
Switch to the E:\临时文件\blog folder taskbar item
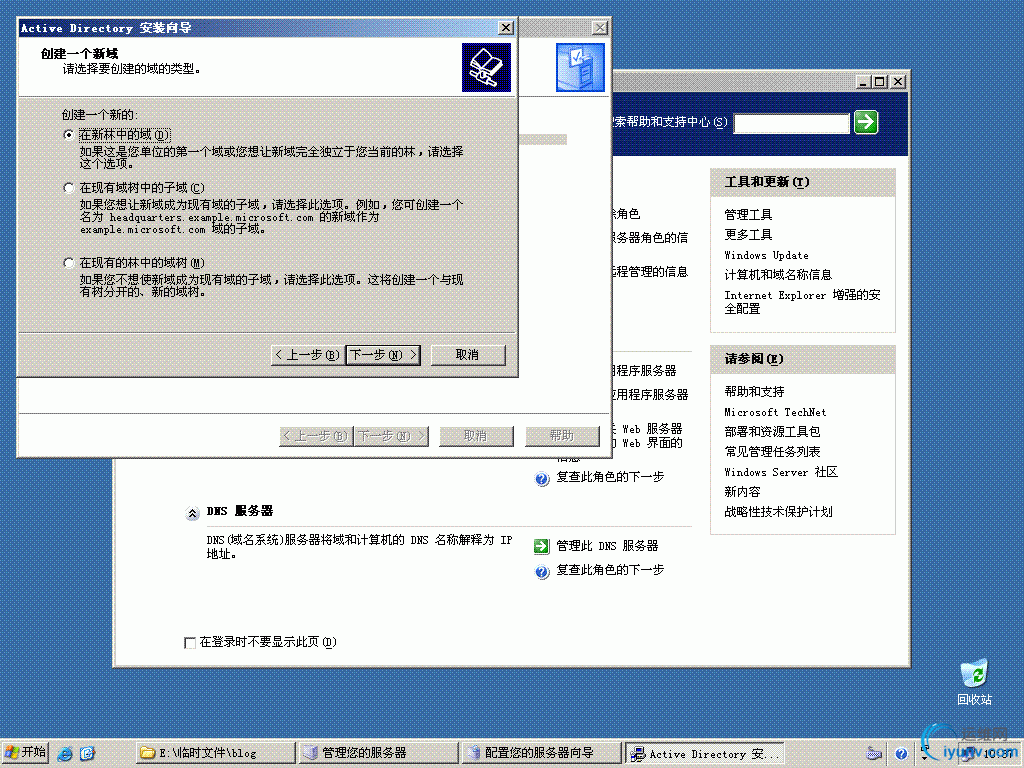pyautogui.click(x=215, y=753)
